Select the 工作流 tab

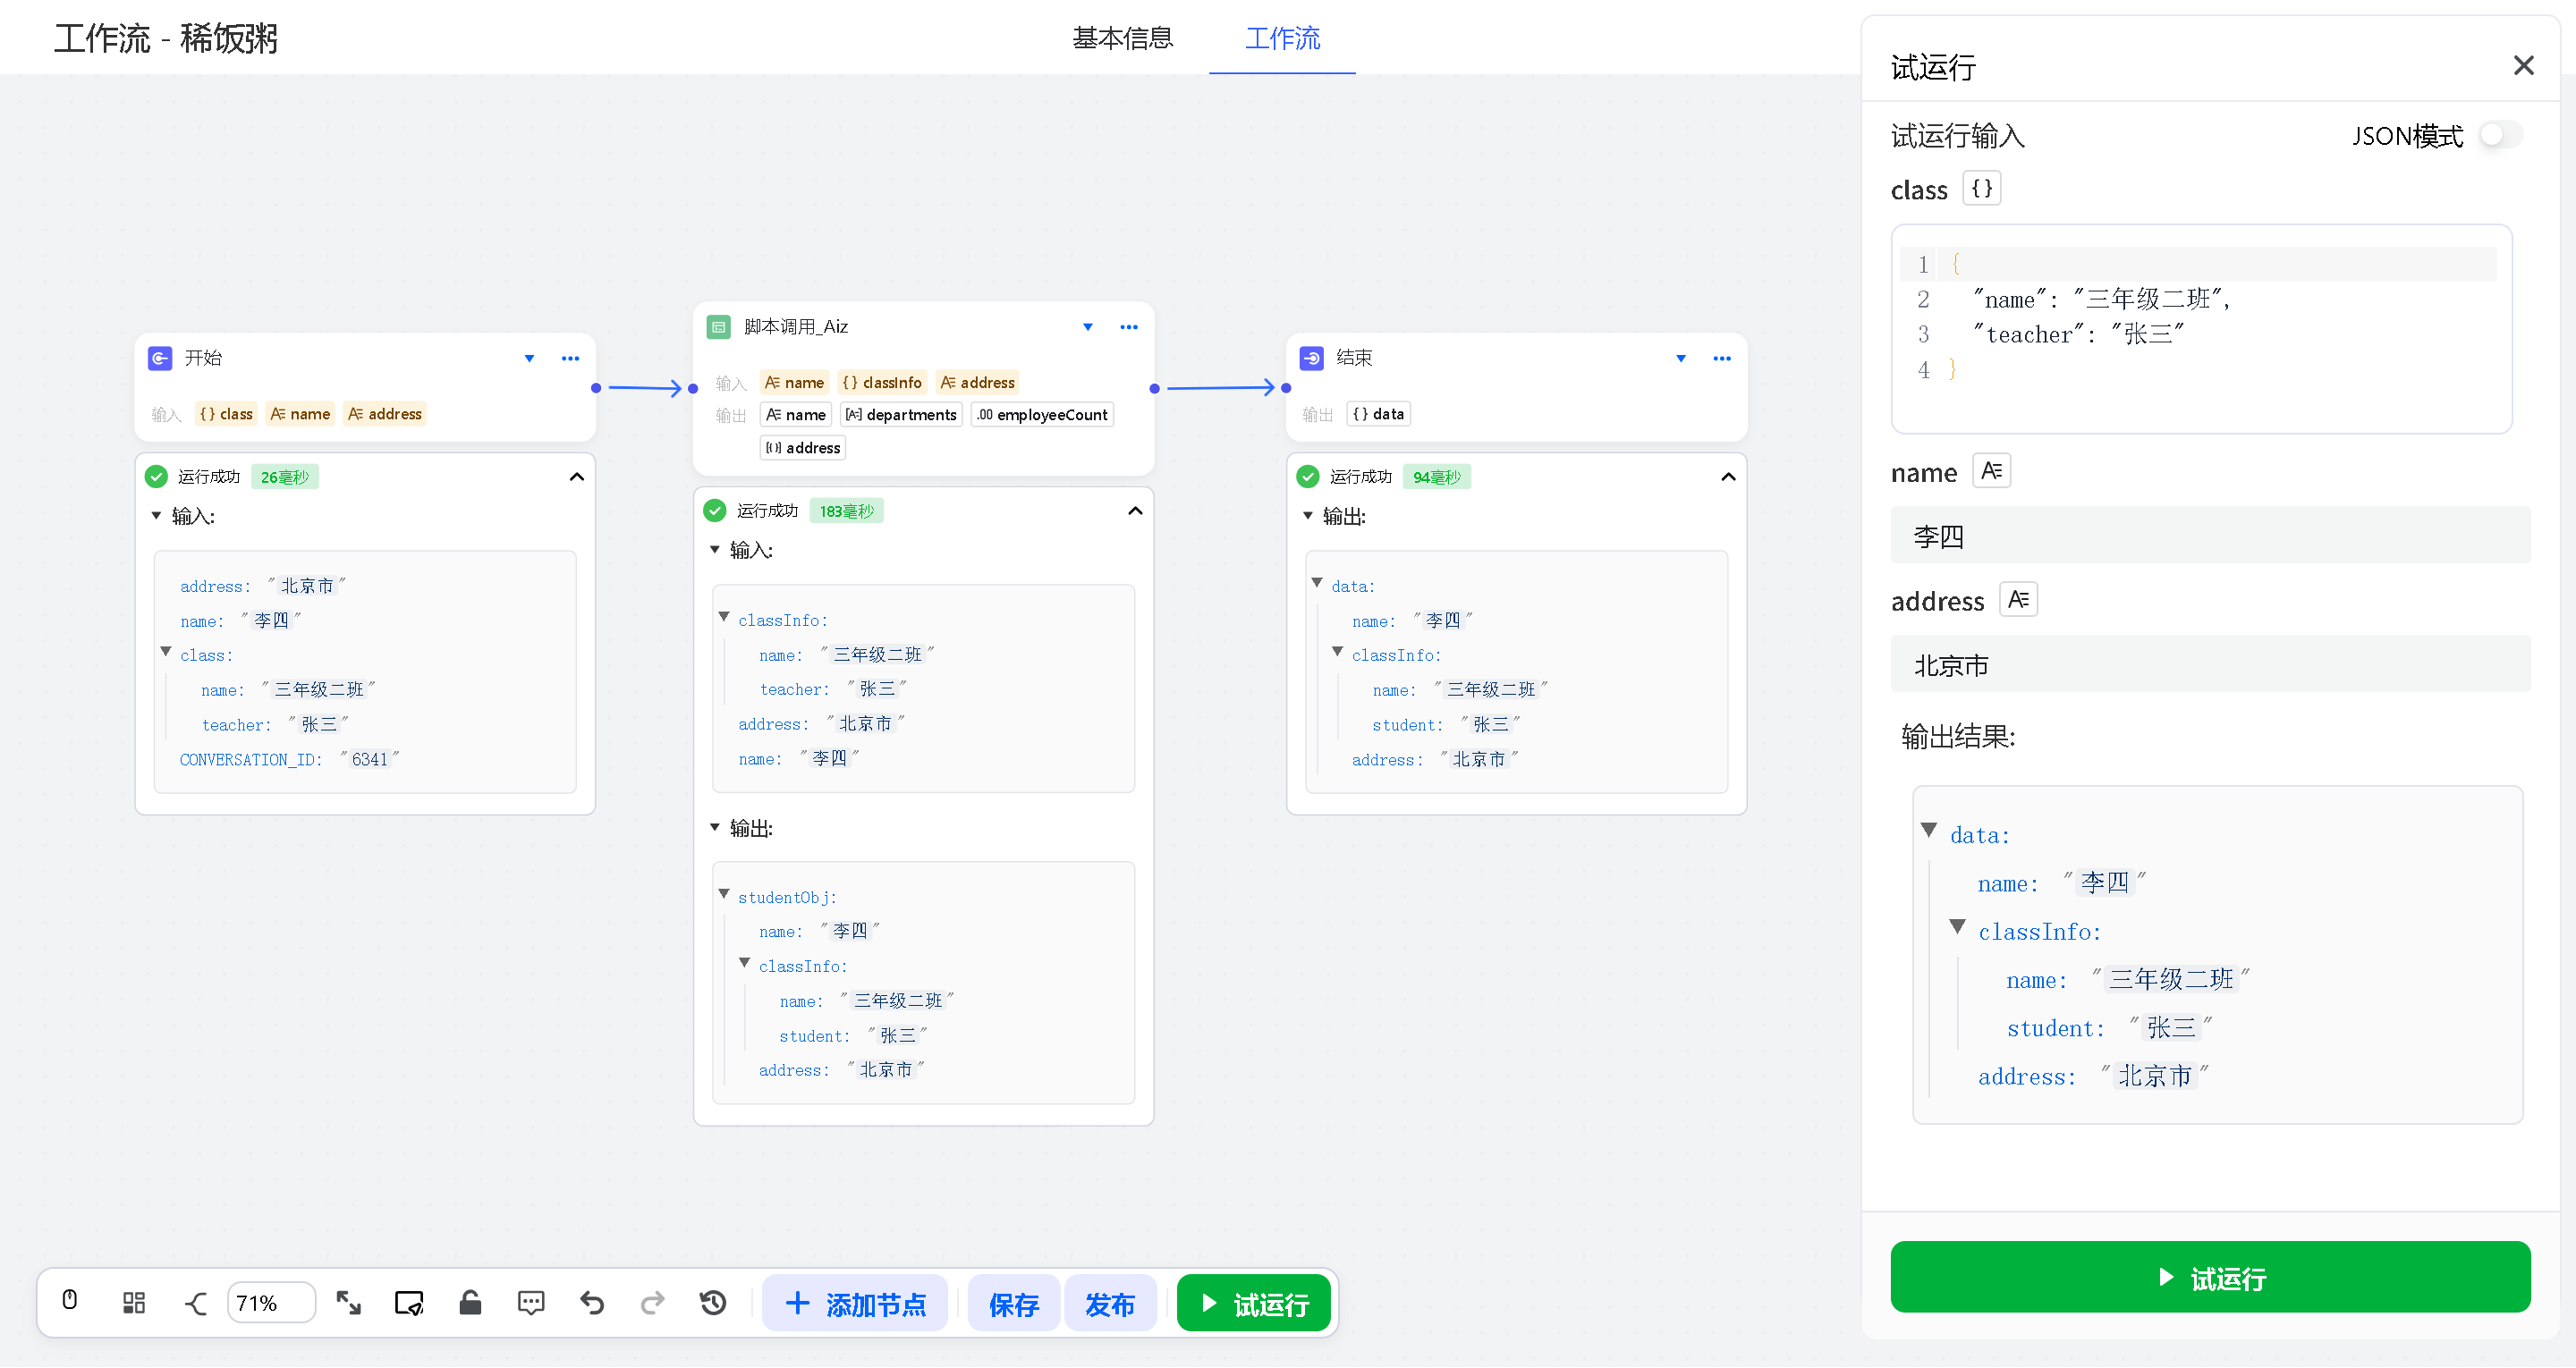click(1281, 38)
